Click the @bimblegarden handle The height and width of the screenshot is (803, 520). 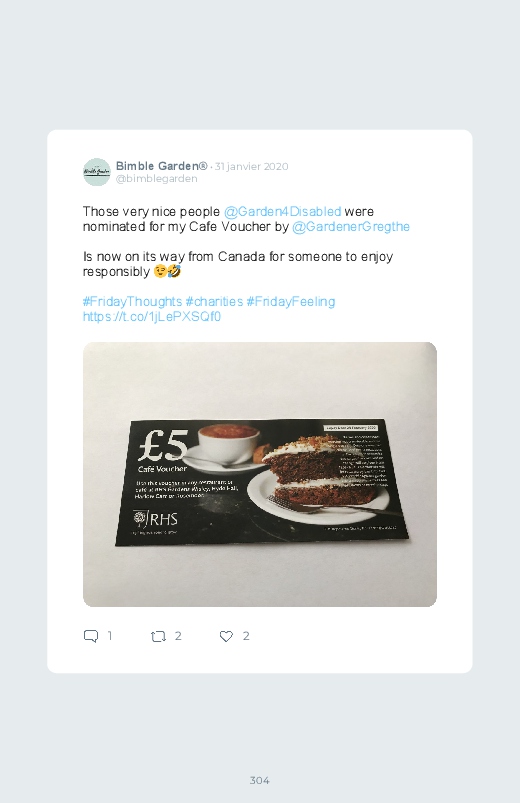coord(156,179)
